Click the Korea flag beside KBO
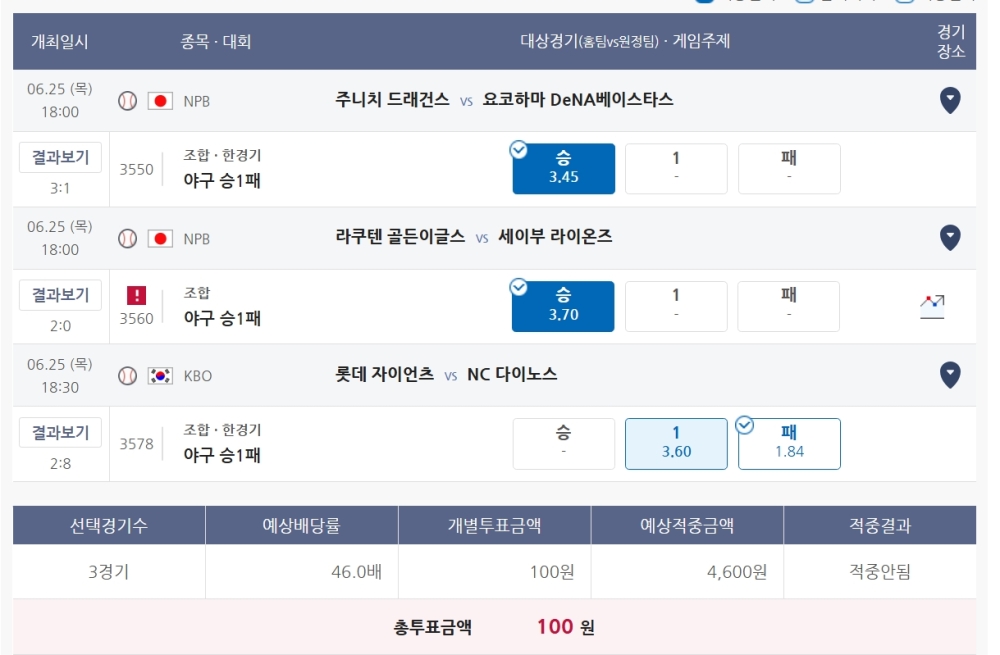1000x655 pixels. (160, 376)
